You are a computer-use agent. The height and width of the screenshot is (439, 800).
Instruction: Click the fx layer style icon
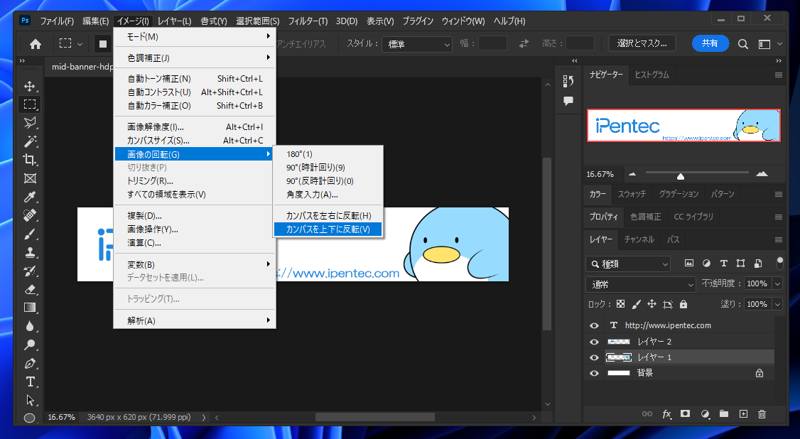coord(667,414)
